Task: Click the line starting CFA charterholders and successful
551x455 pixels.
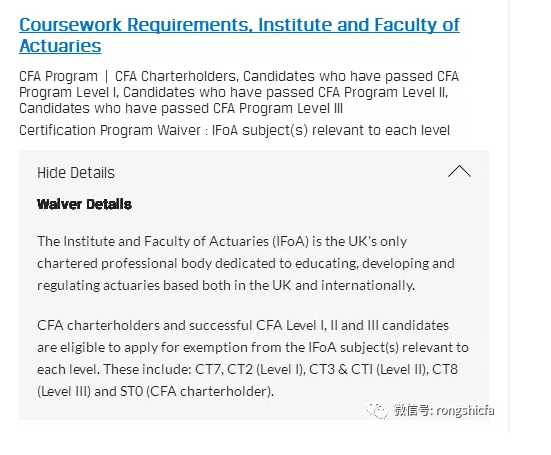Action: click(x=243, y=325)
